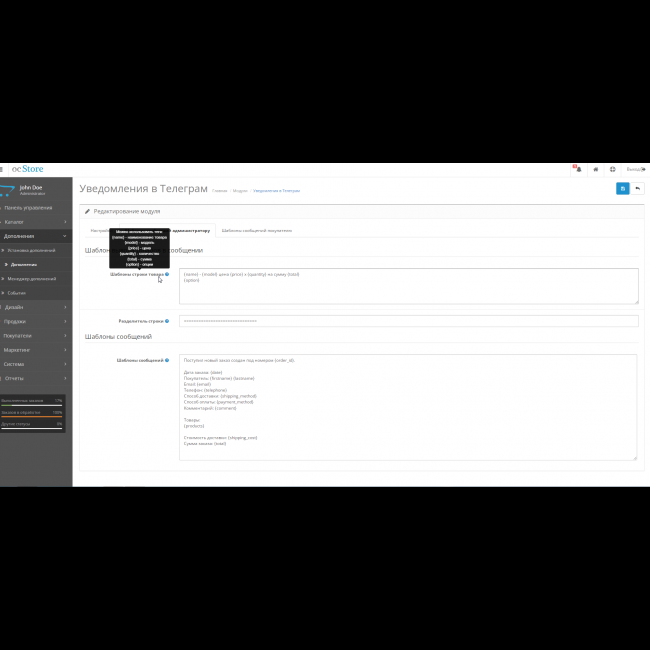Click the home icon in header
This screenshot has width=650, height=650.
coord(596,169)
